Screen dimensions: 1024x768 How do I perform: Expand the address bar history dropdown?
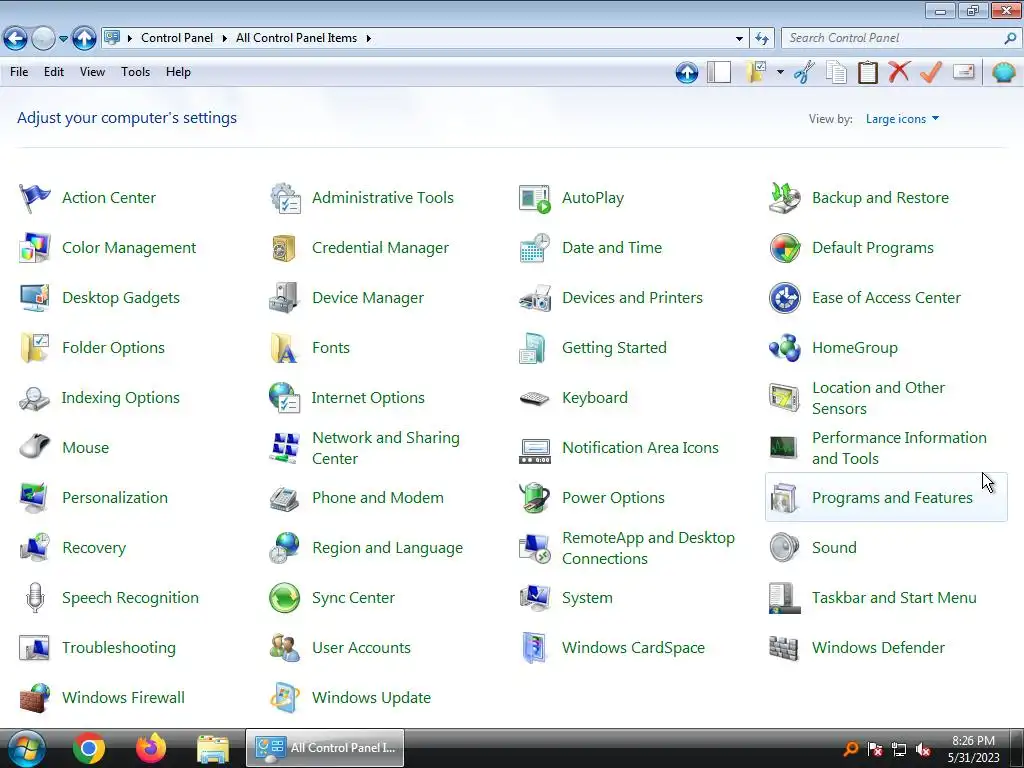point(739,39)
